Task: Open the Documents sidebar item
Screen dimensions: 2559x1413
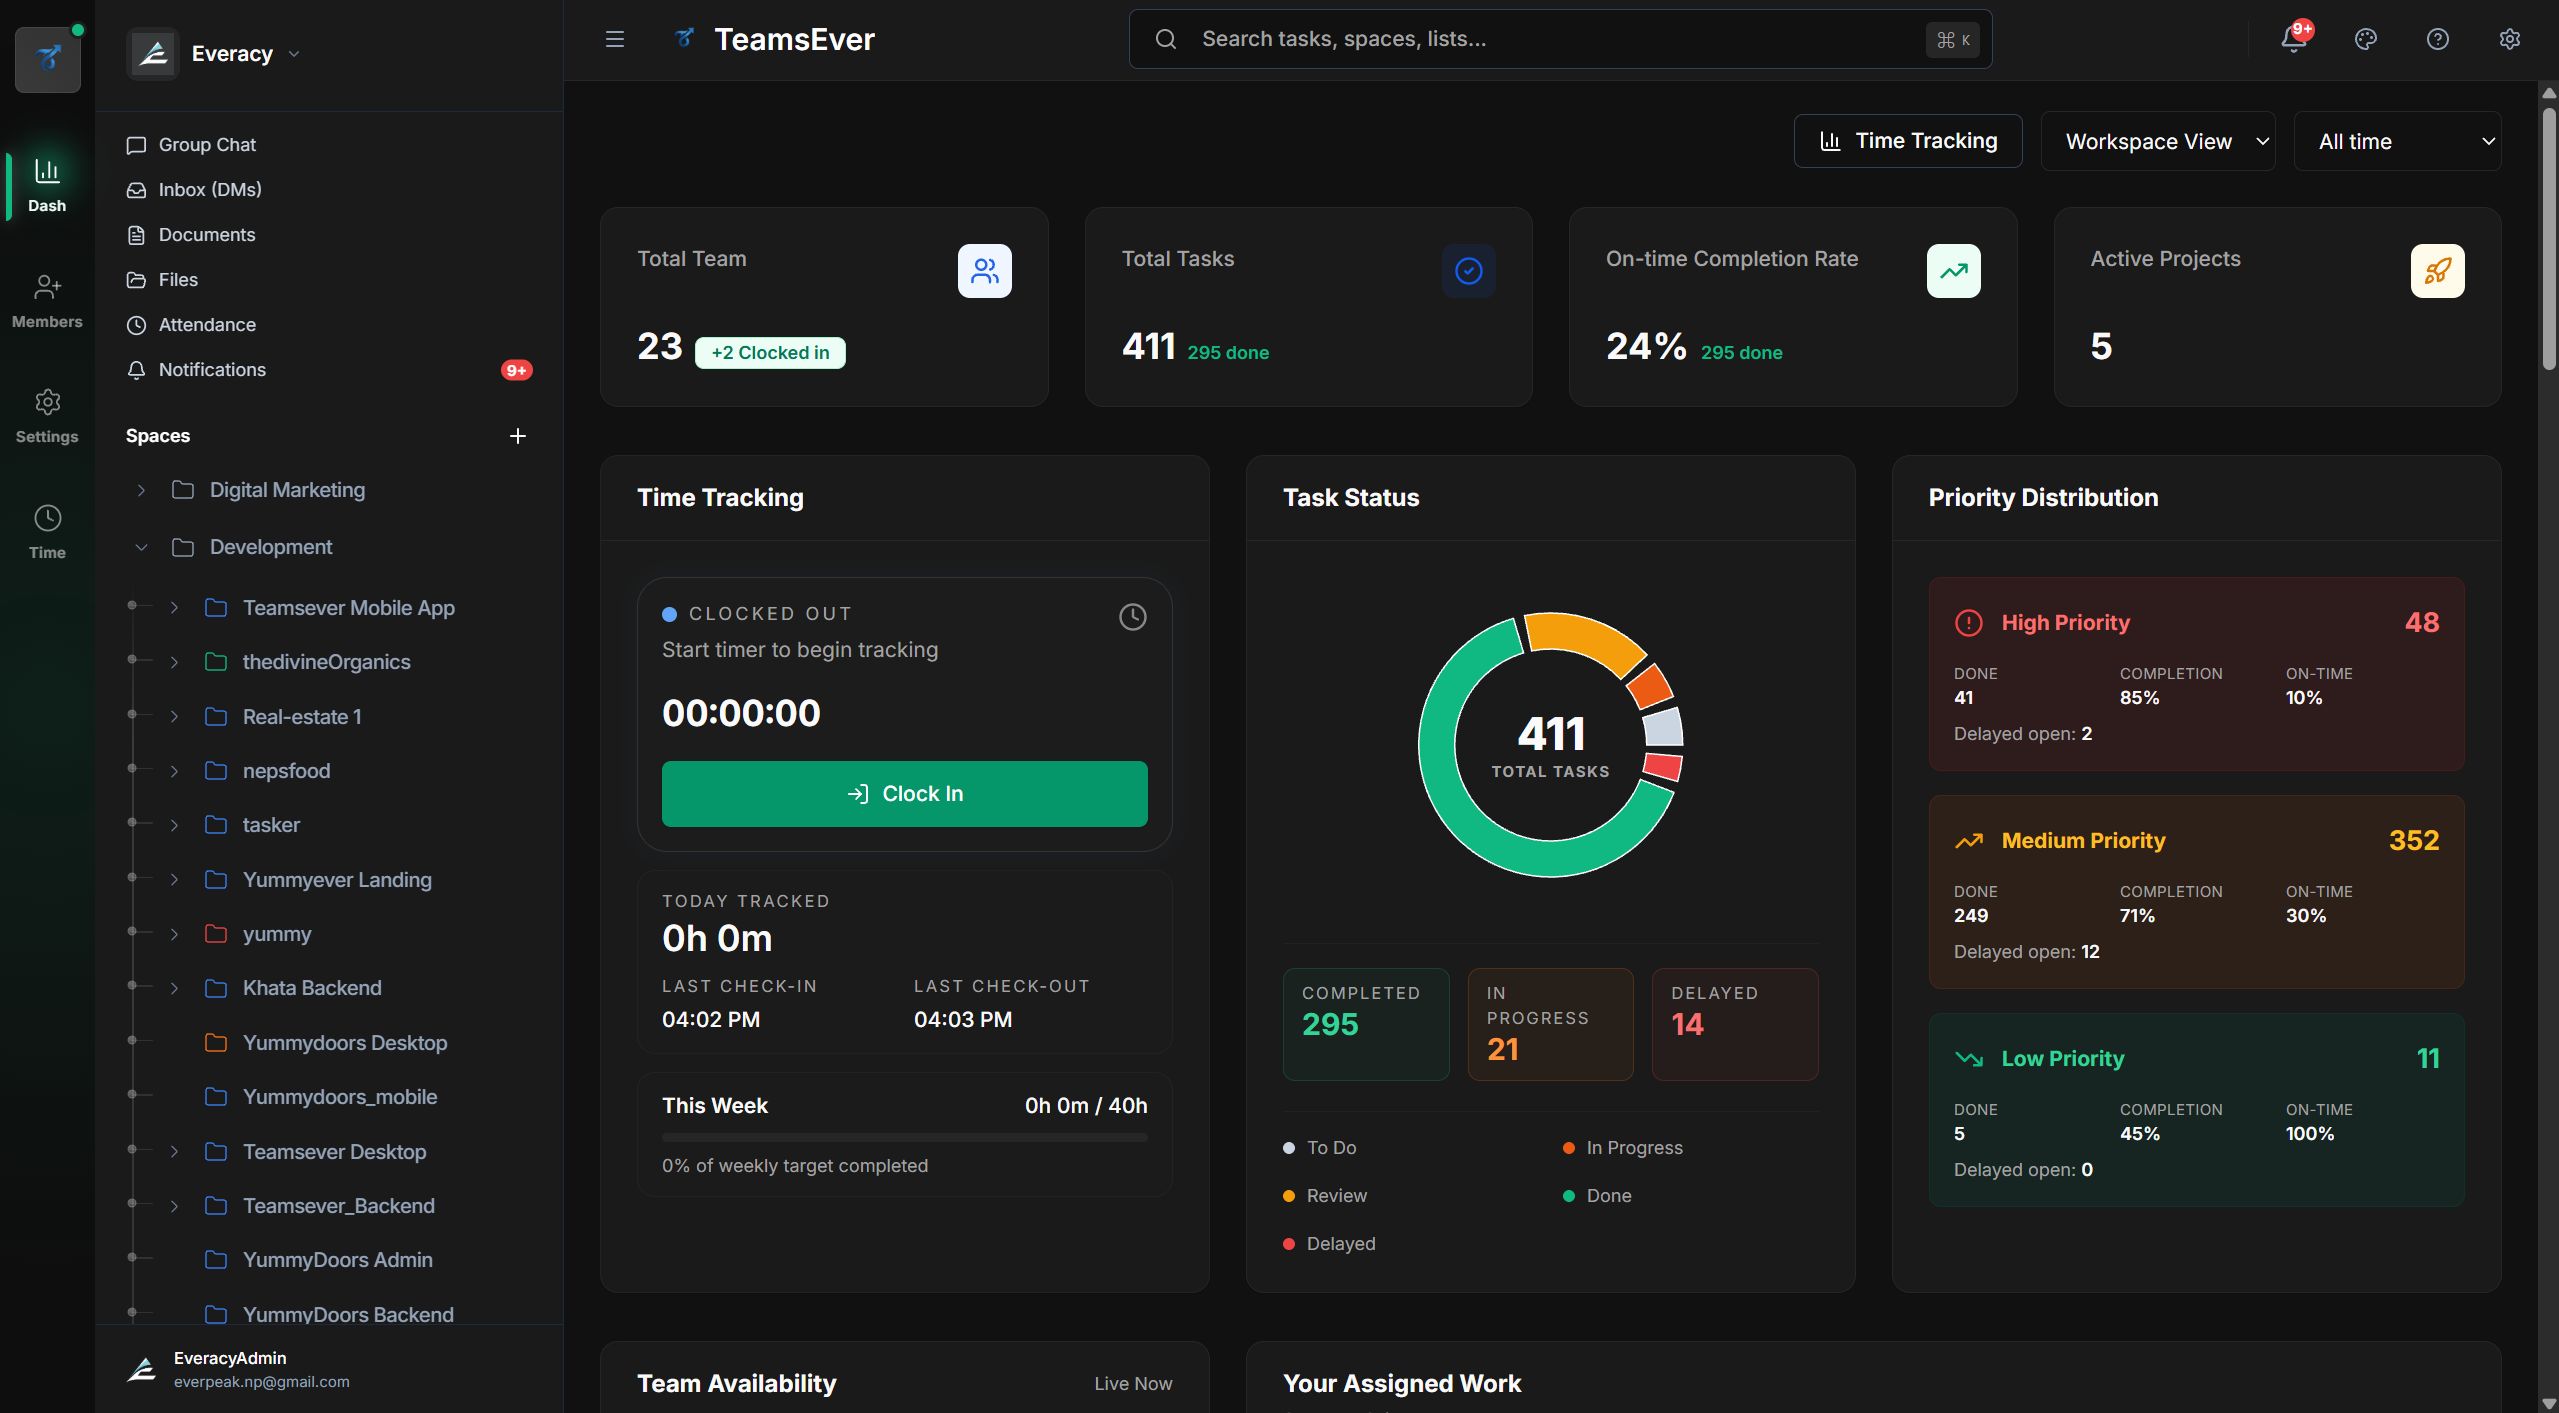Action: (329, 235)
